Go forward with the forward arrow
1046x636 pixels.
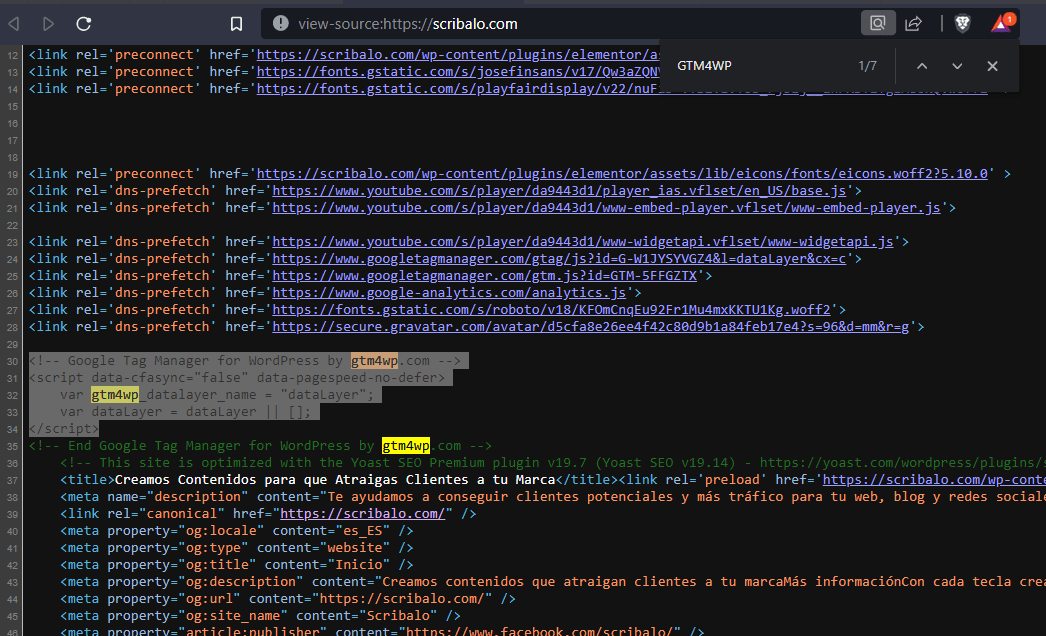click(48, 24)
